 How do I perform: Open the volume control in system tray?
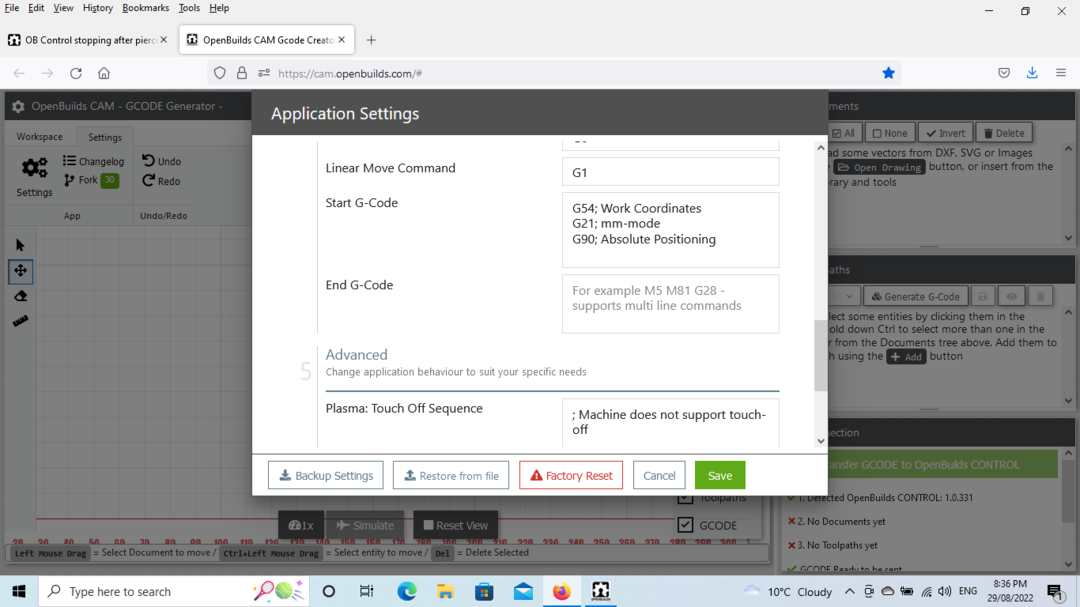coord(944,591)
